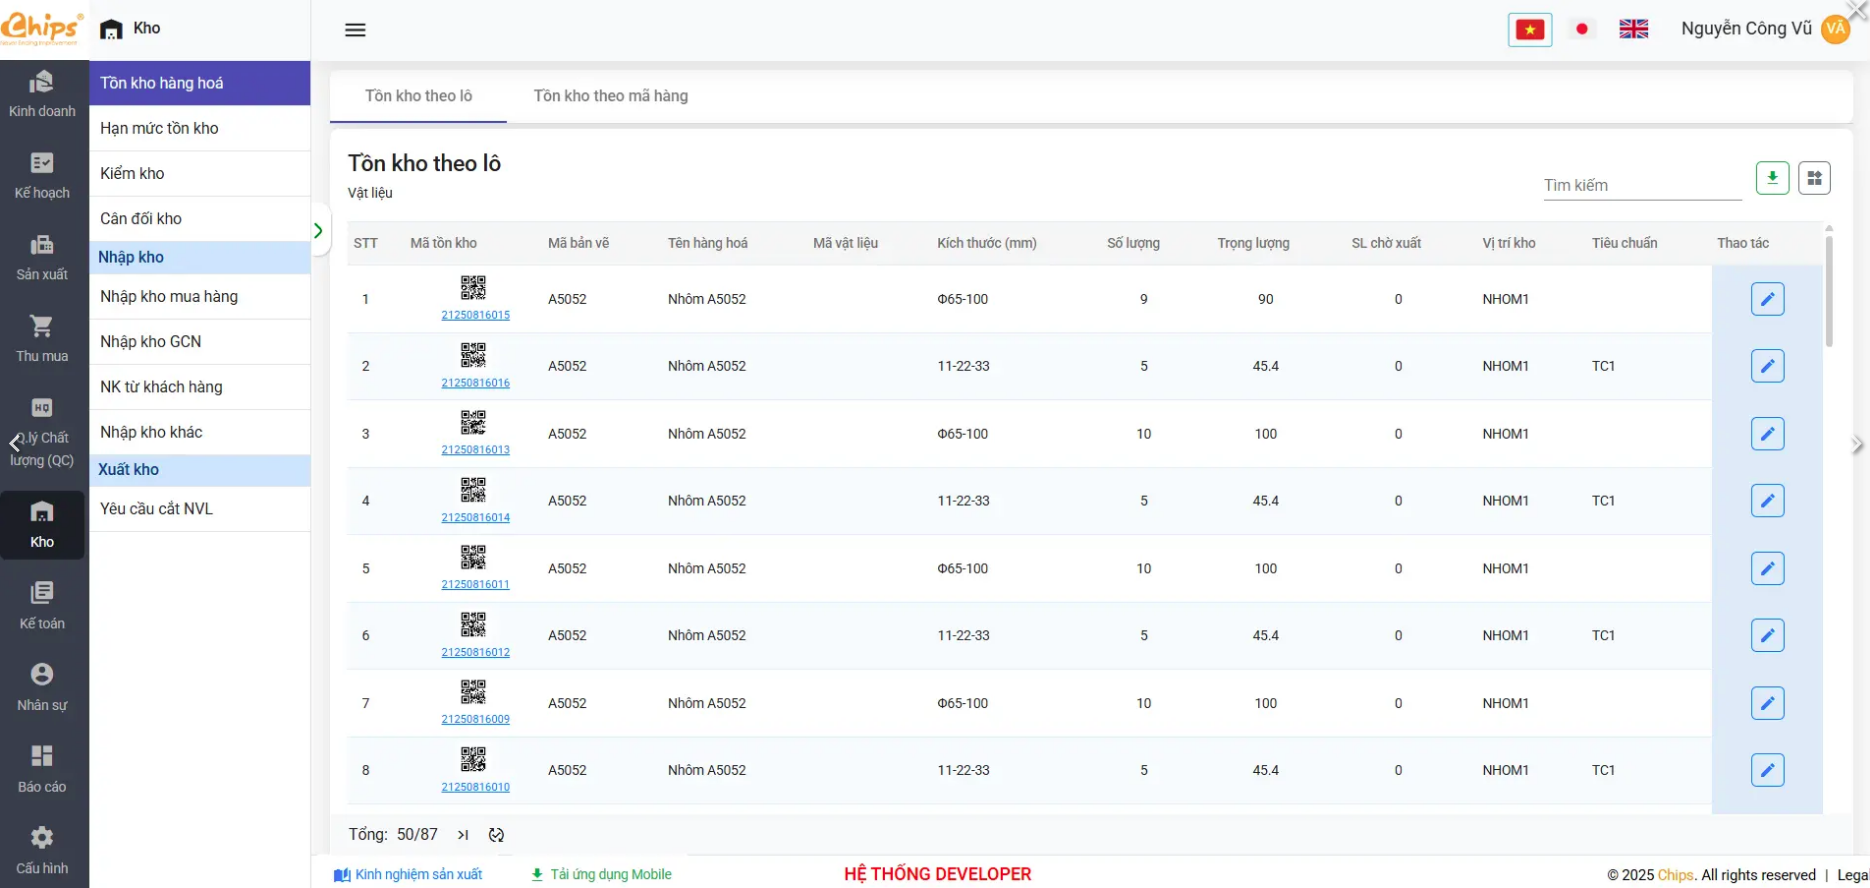The width and height of the screenshot is (1870, 888).
Task: Sort by the Mã tồn kho column header
Action: pos(443,243)
